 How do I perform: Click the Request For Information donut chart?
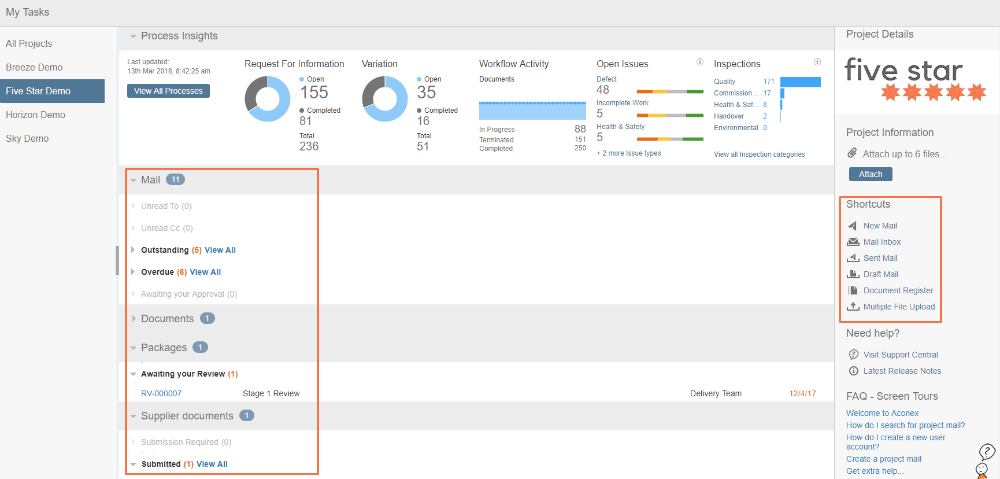tap(268, 101)
